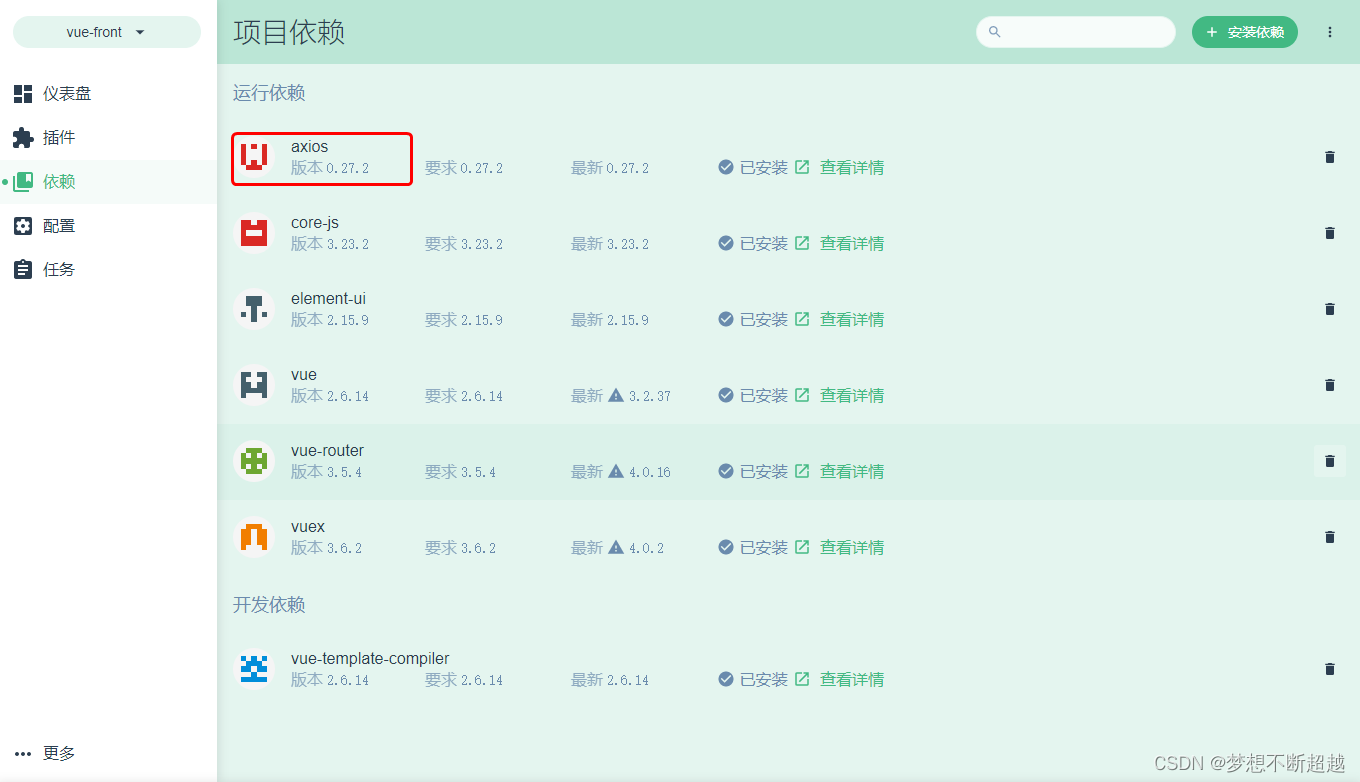
Task: Click the vuex package name
Action: [x=308, y=527]
